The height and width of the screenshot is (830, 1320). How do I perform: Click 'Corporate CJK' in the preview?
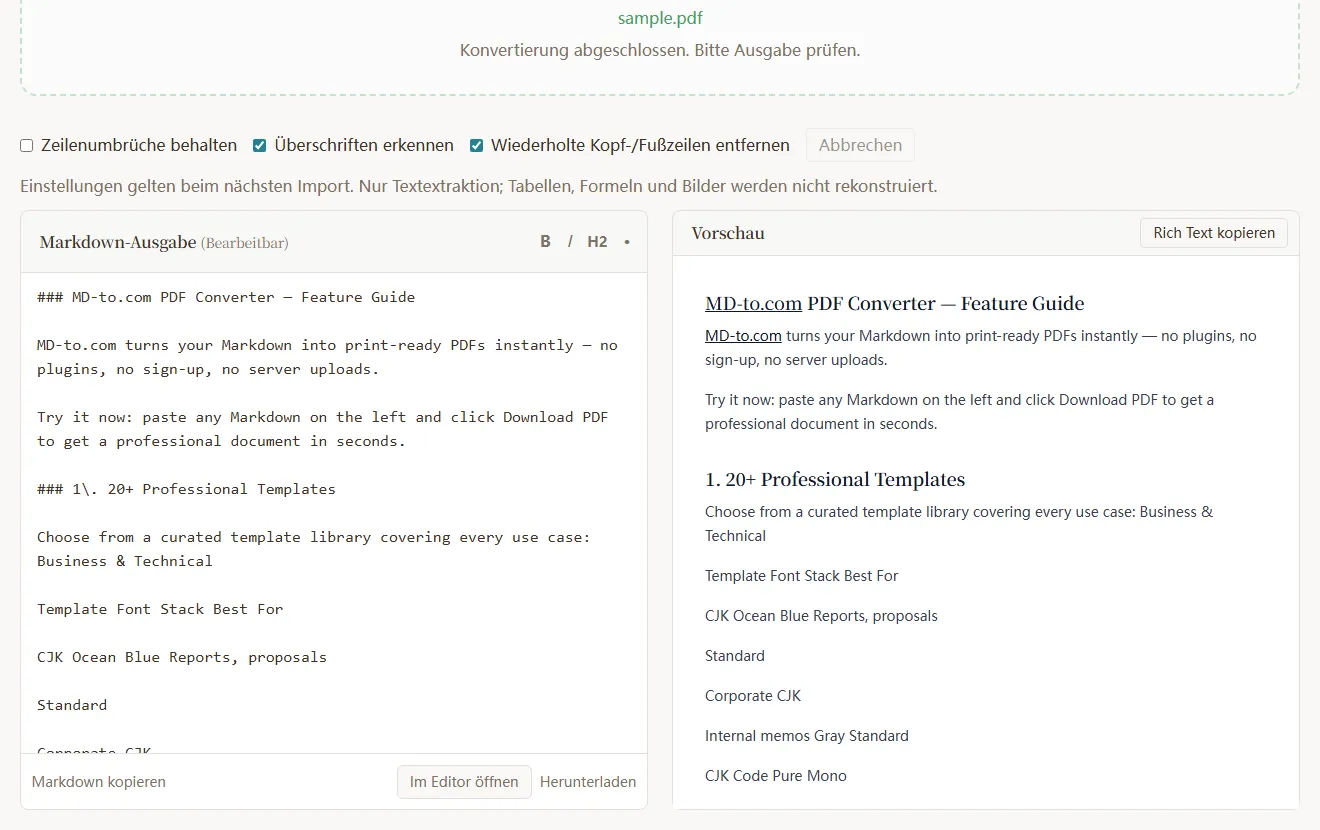753,696
